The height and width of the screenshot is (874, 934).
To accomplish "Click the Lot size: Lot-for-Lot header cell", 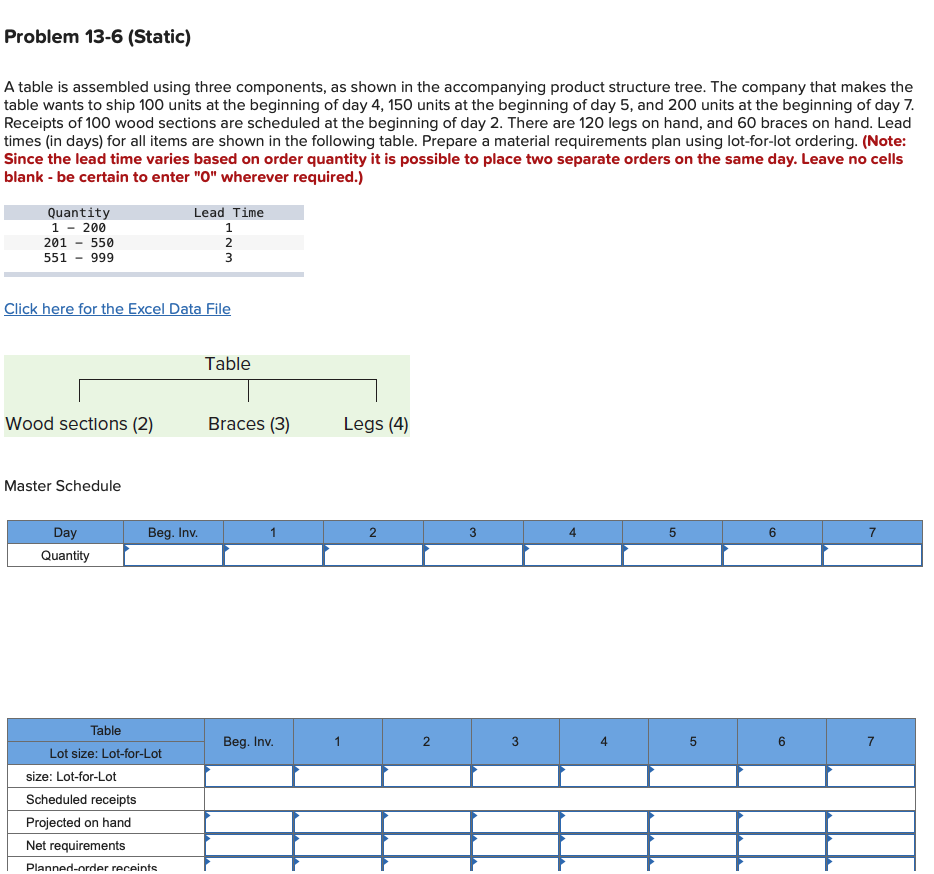I will (x=105, y=753).
